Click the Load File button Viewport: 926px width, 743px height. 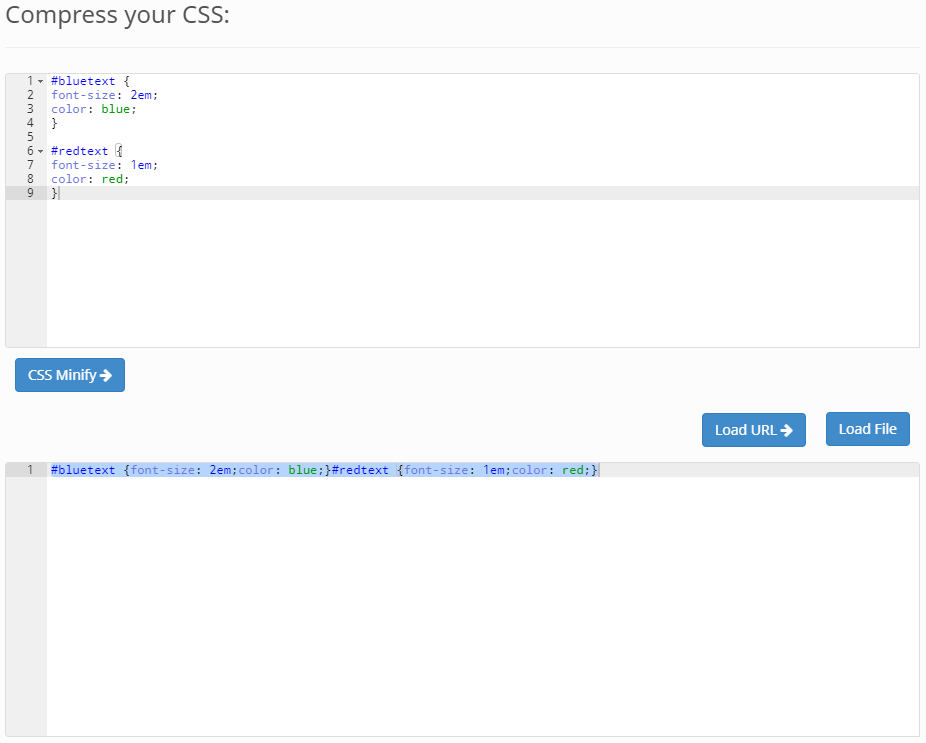866,428
